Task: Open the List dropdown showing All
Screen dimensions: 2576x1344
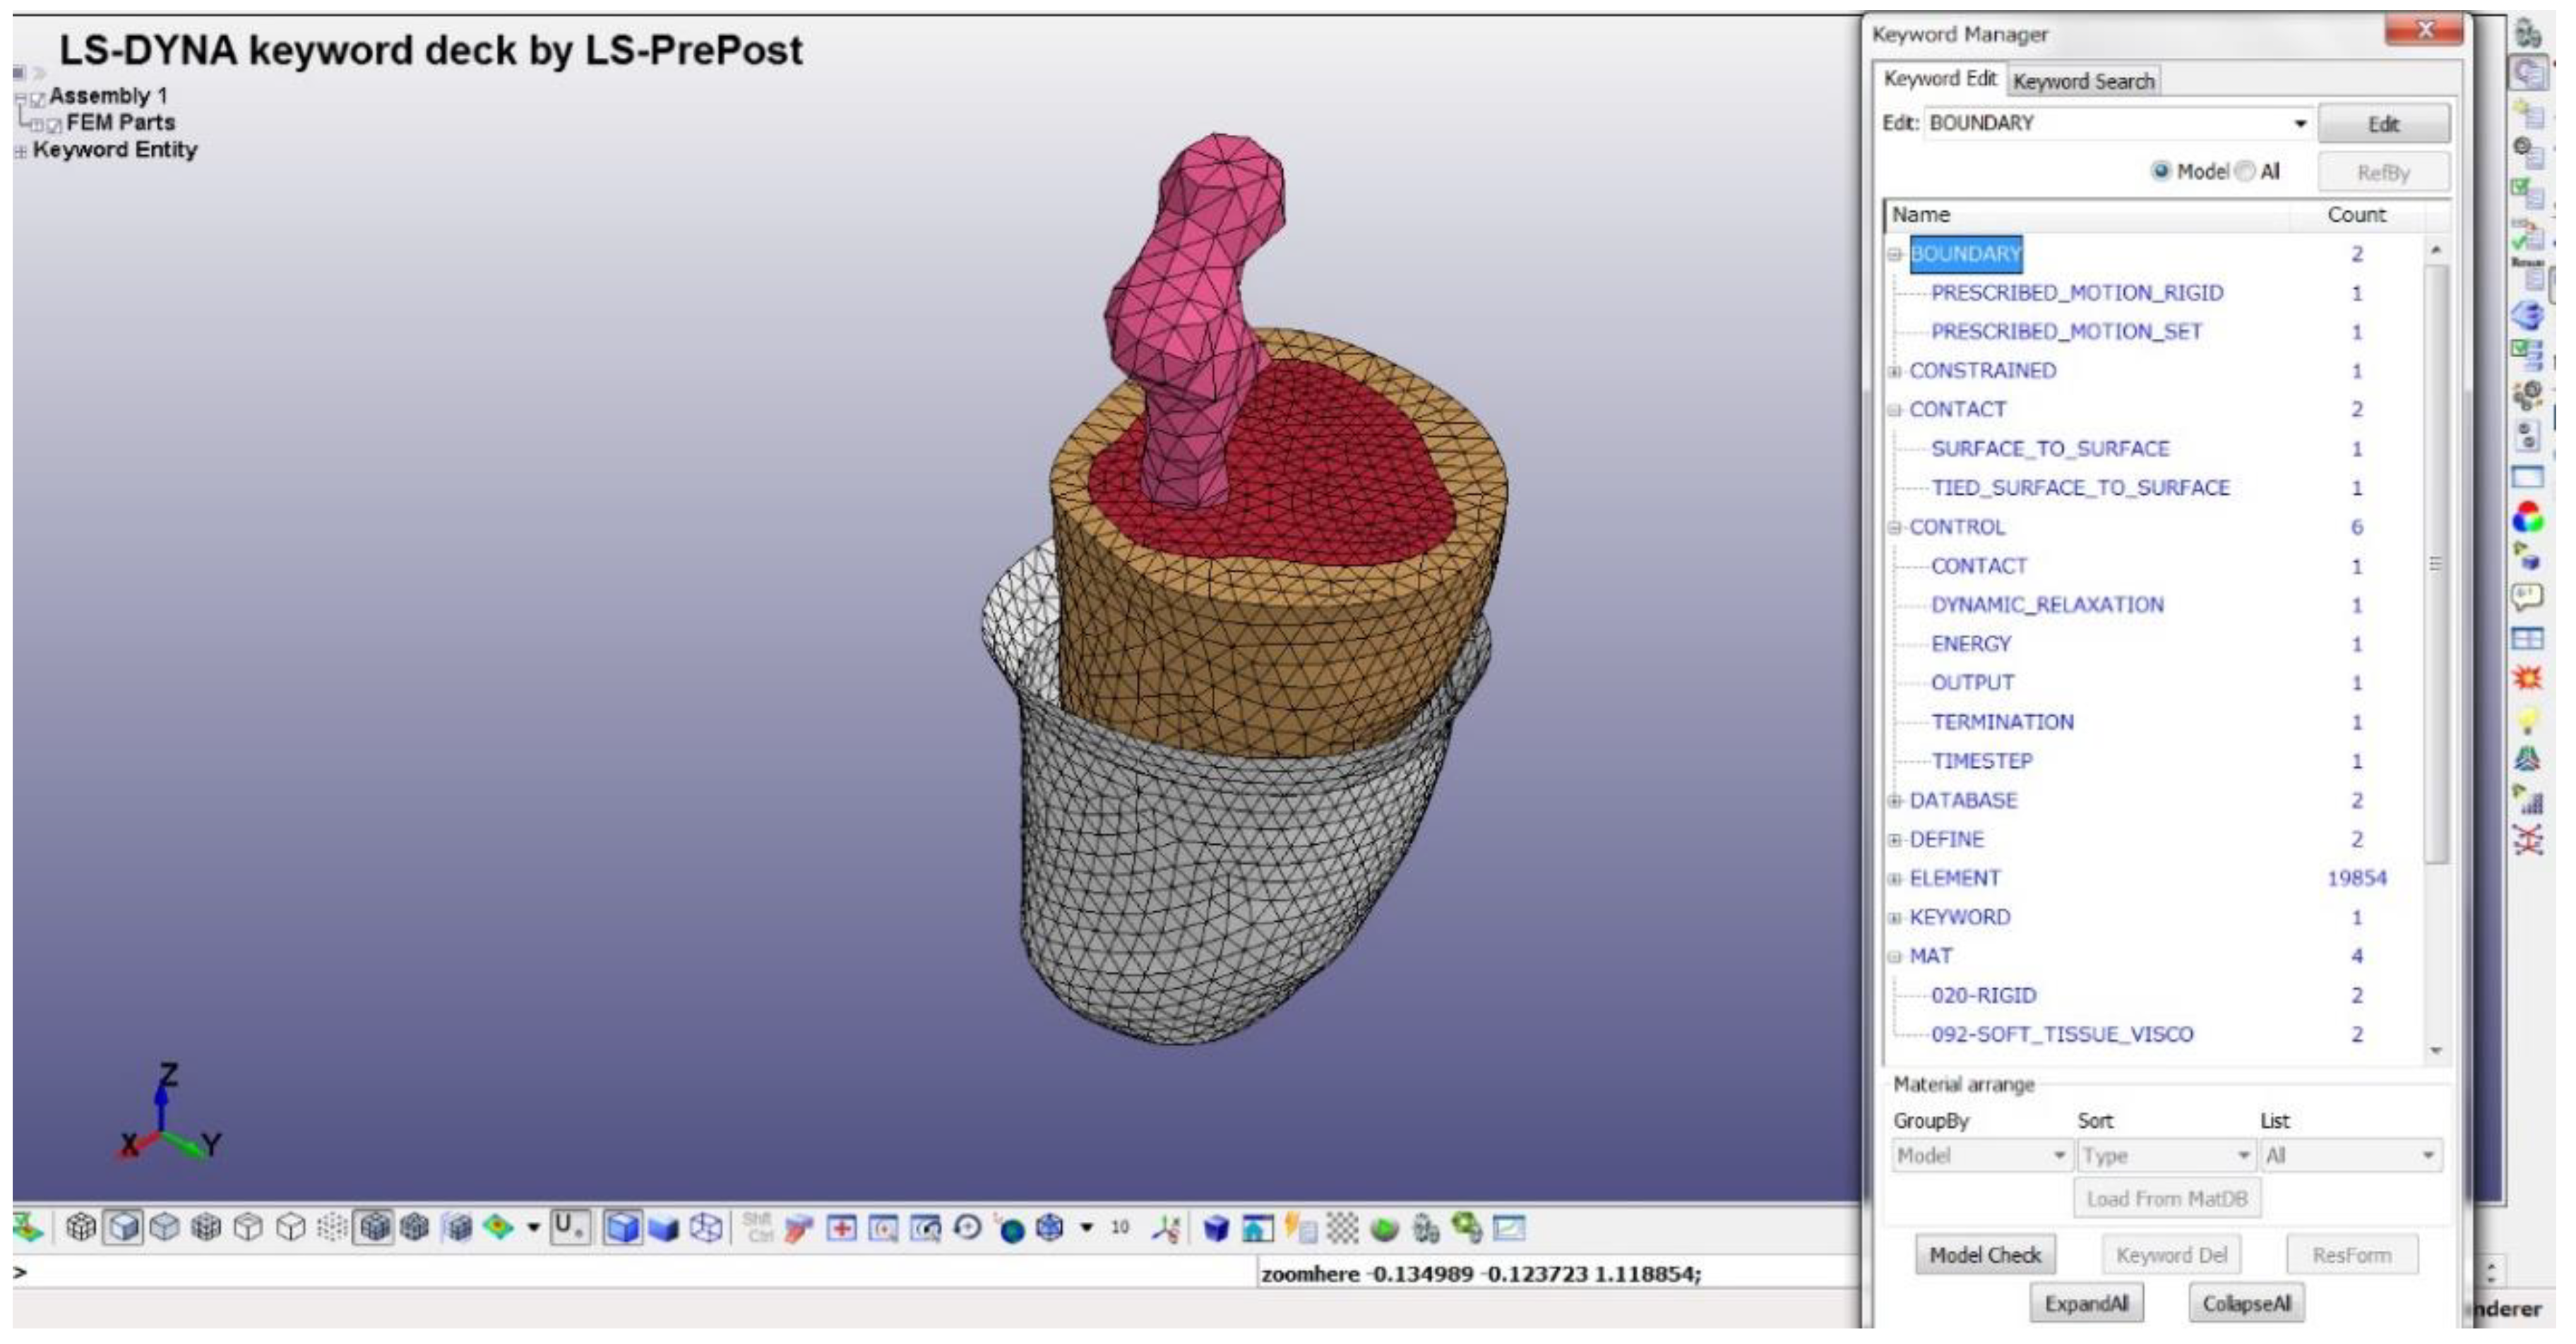Action: point(2351,1156)
